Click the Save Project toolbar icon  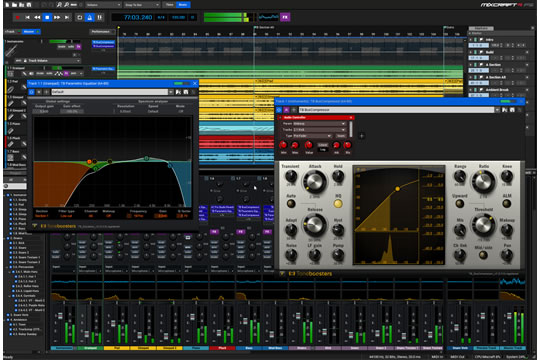[29, 5]
